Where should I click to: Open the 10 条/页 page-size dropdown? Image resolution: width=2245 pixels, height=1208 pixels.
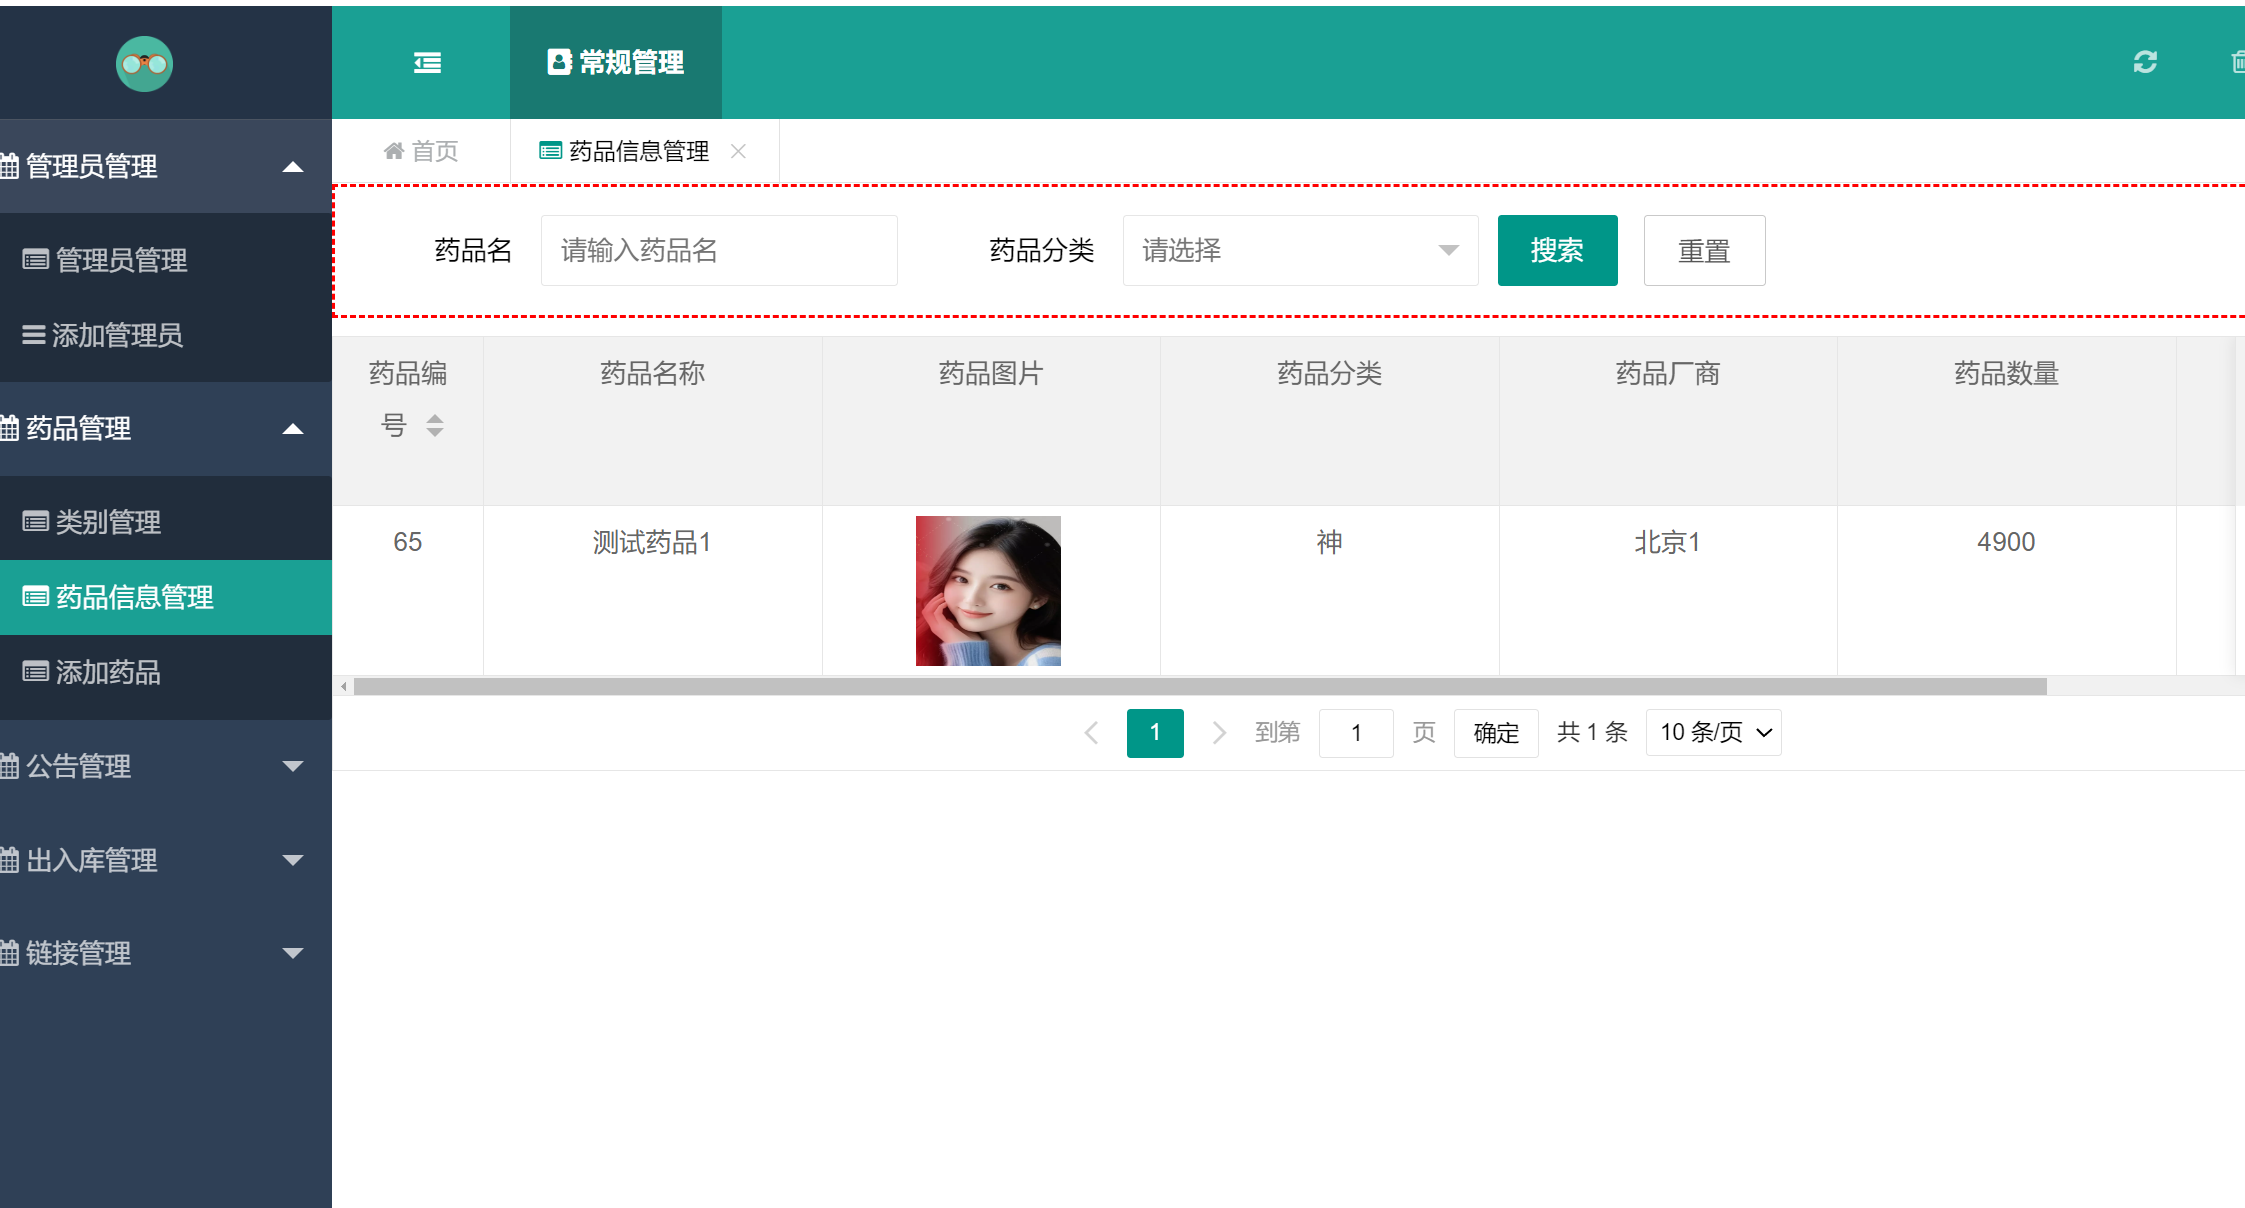pyautogui.click(x=1713, y=732)
